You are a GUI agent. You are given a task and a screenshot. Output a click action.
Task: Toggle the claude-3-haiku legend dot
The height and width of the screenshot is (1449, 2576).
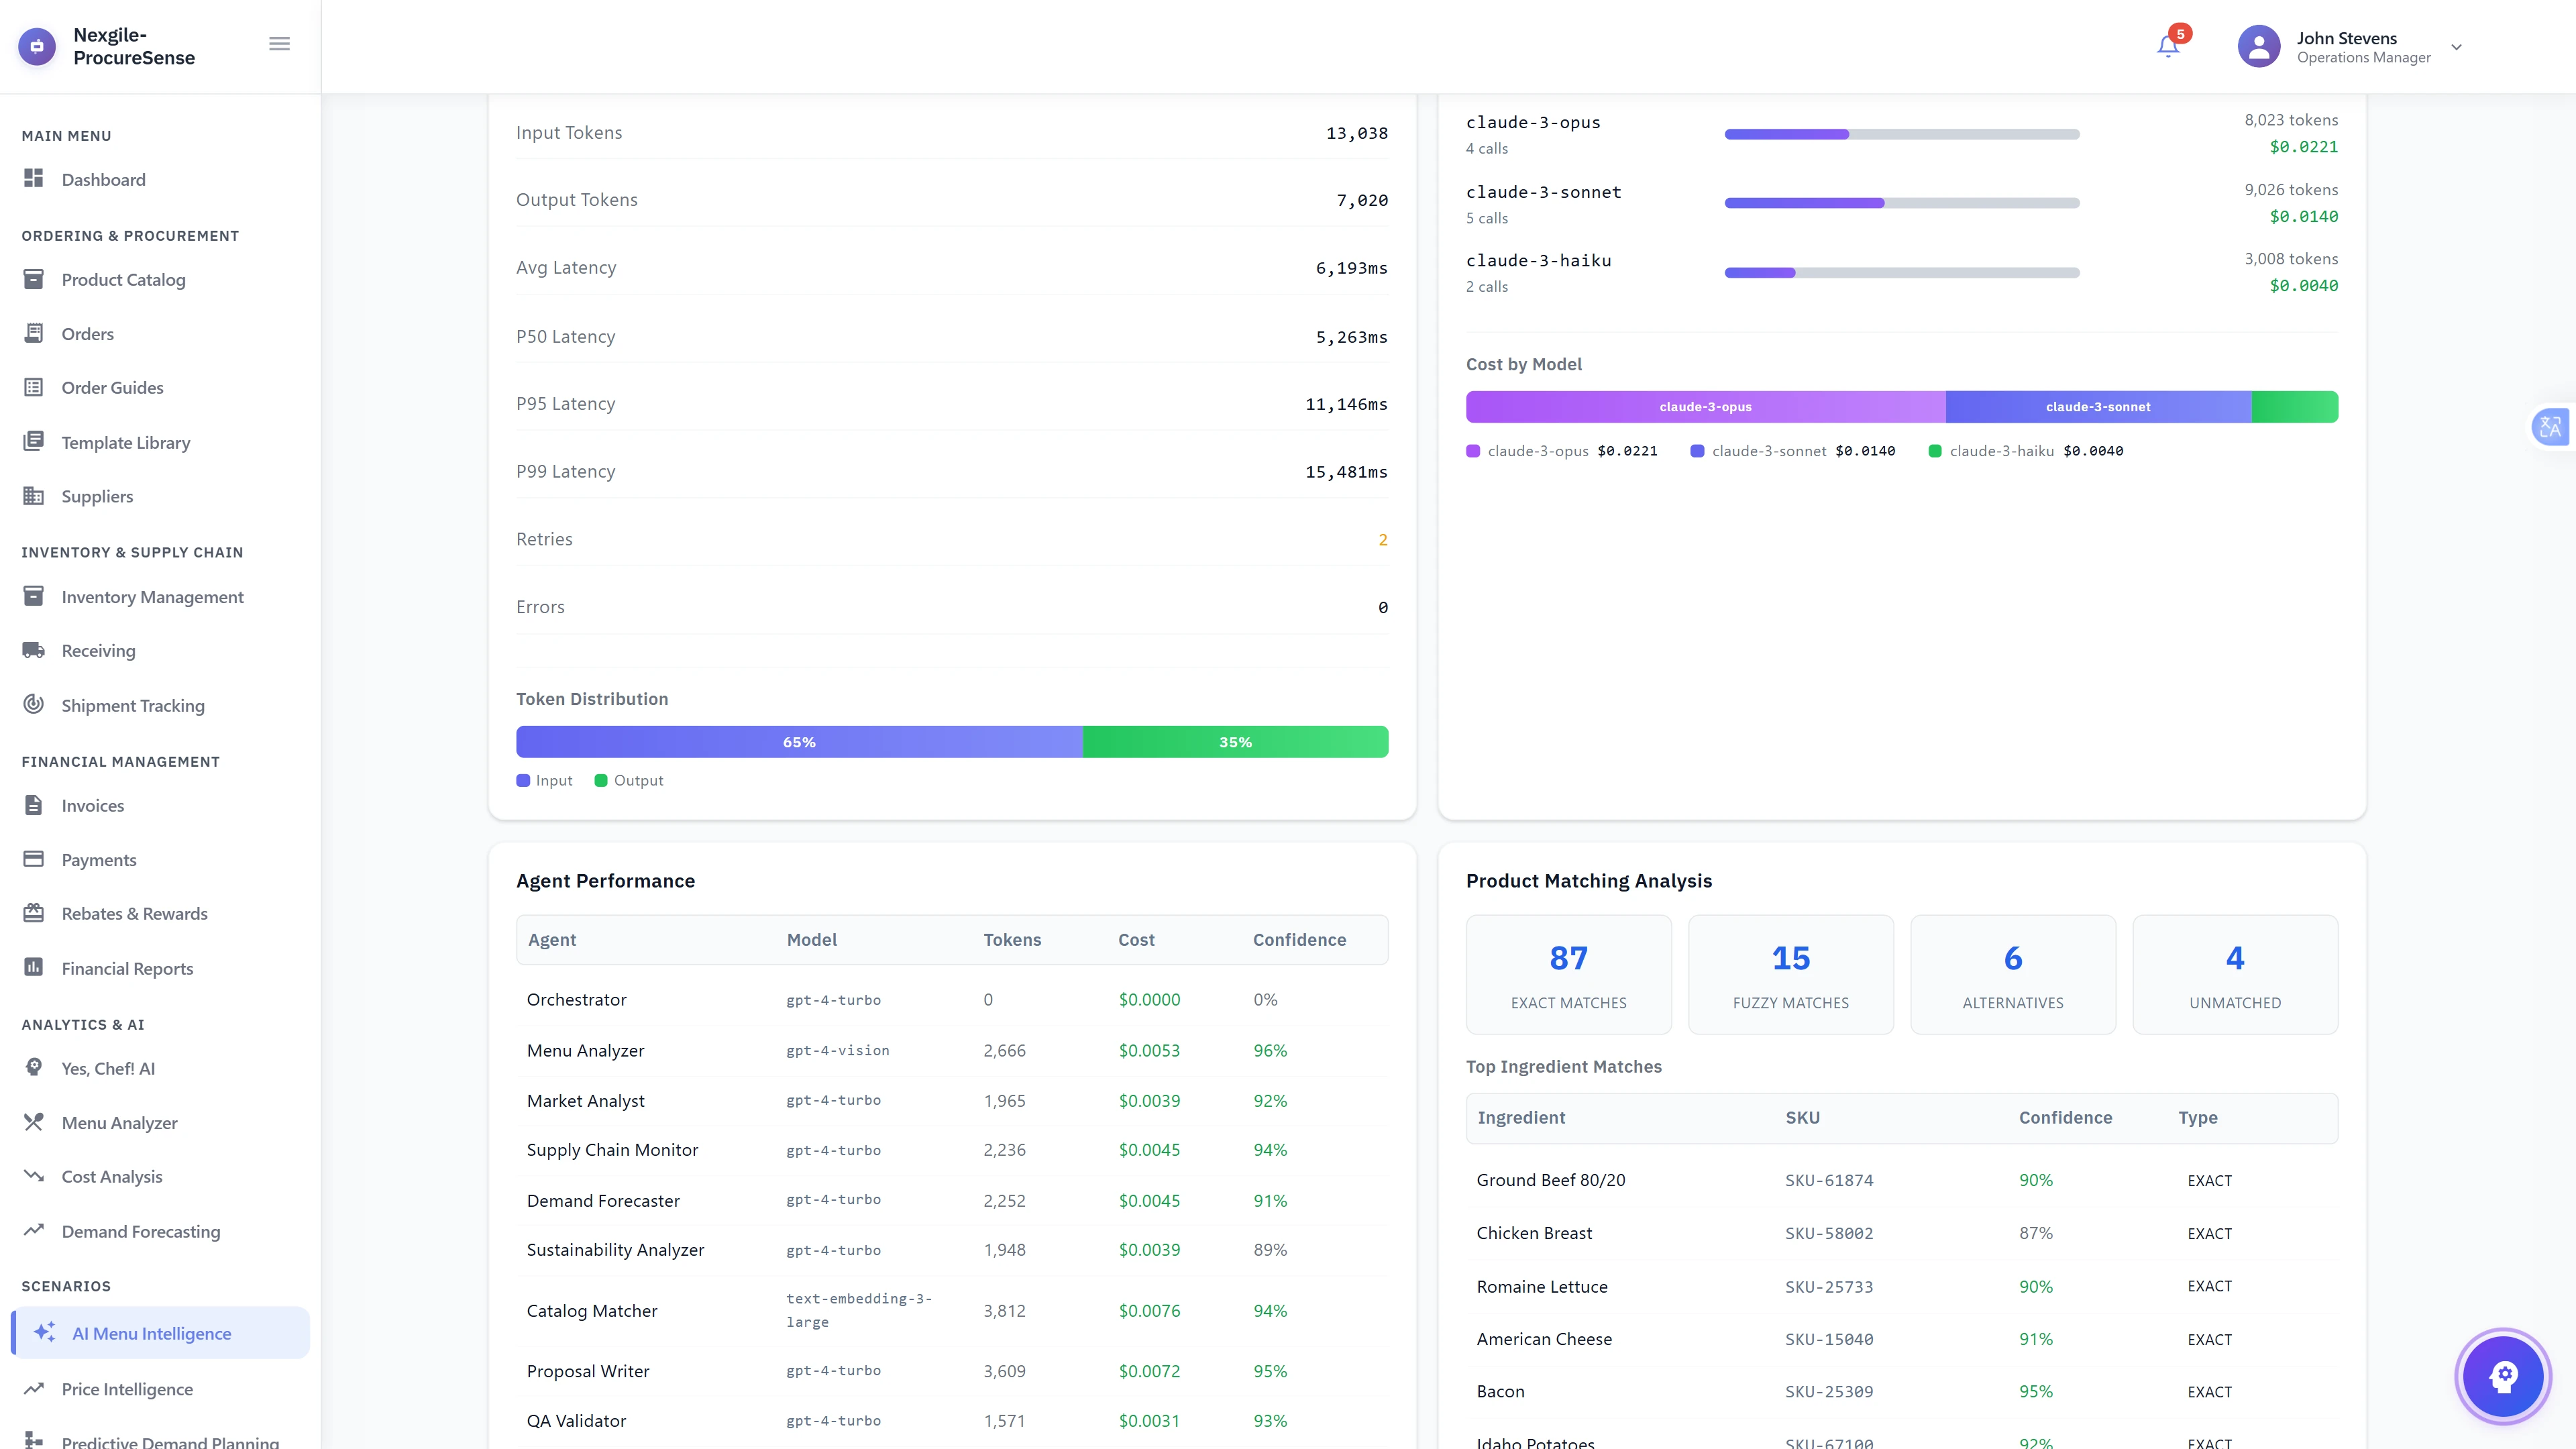pos(1935,451)
